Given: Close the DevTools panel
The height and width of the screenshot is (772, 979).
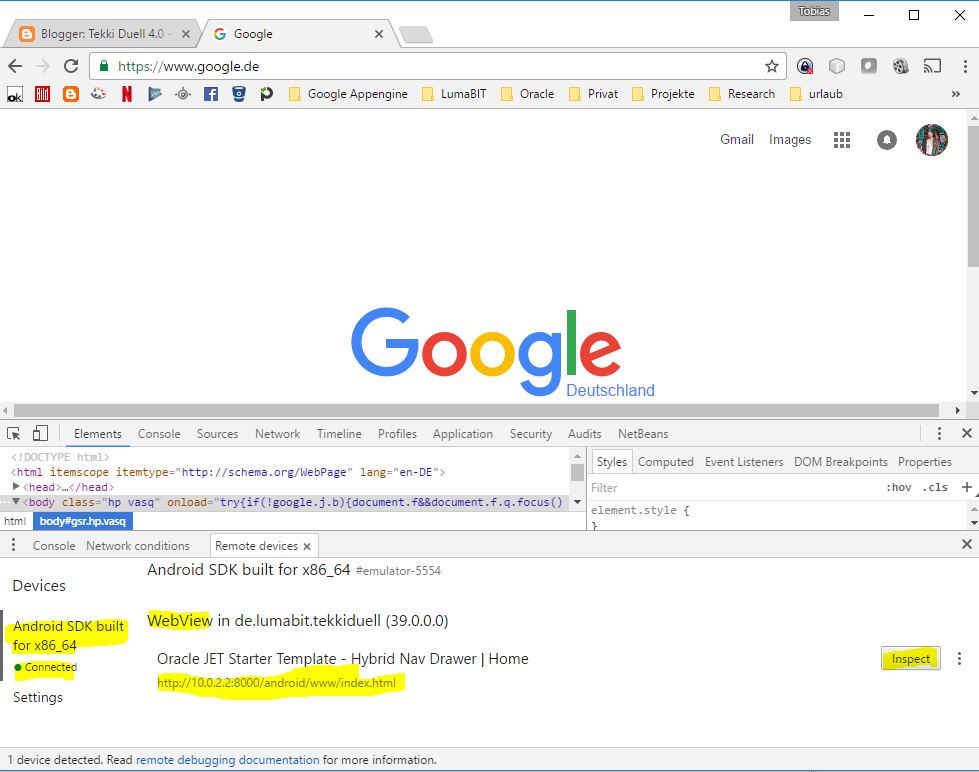Looking at the screenshot, I should tap(967, 433).
